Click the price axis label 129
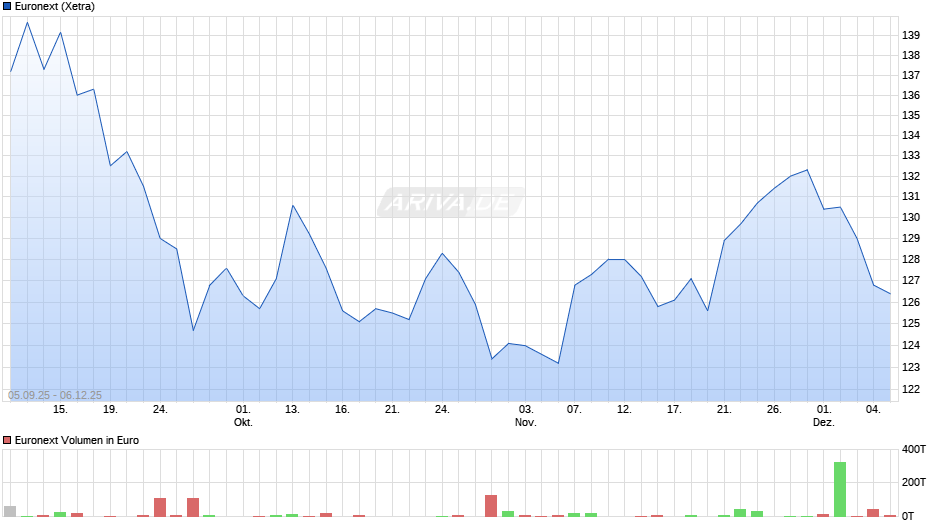 coord(911,239)
